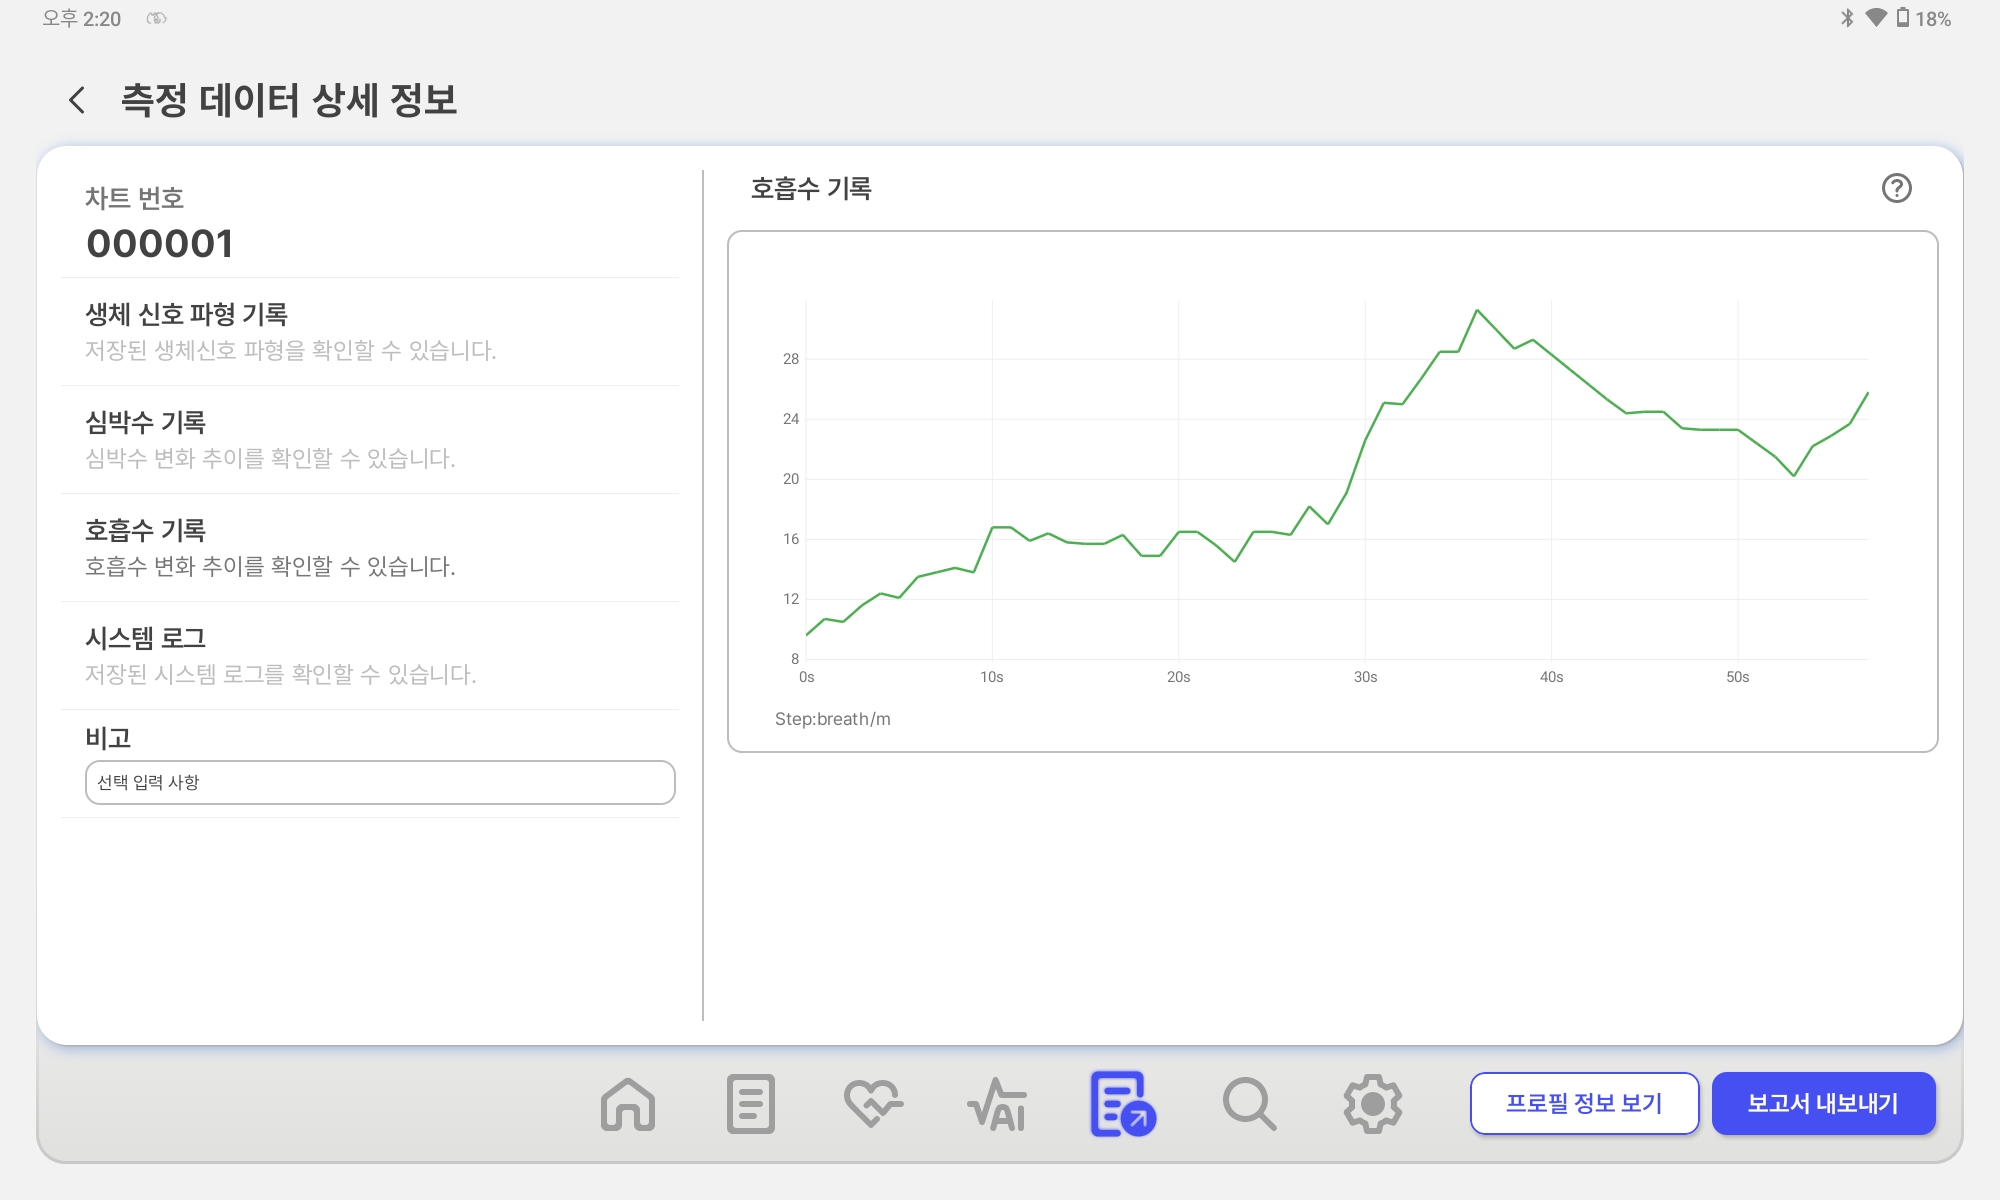
Task: Click the 10s x-axis label
Action: (991, 677)
